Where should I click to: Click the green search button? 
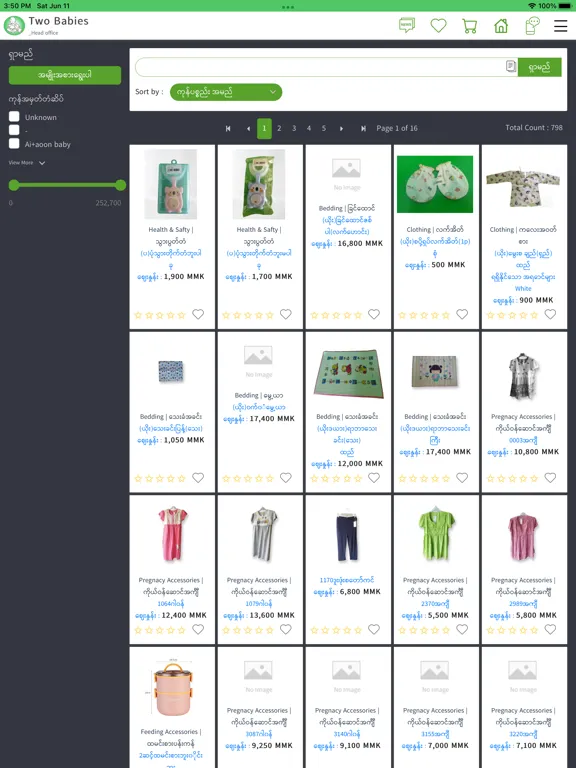pyautogui.click(x=539, y=67)
